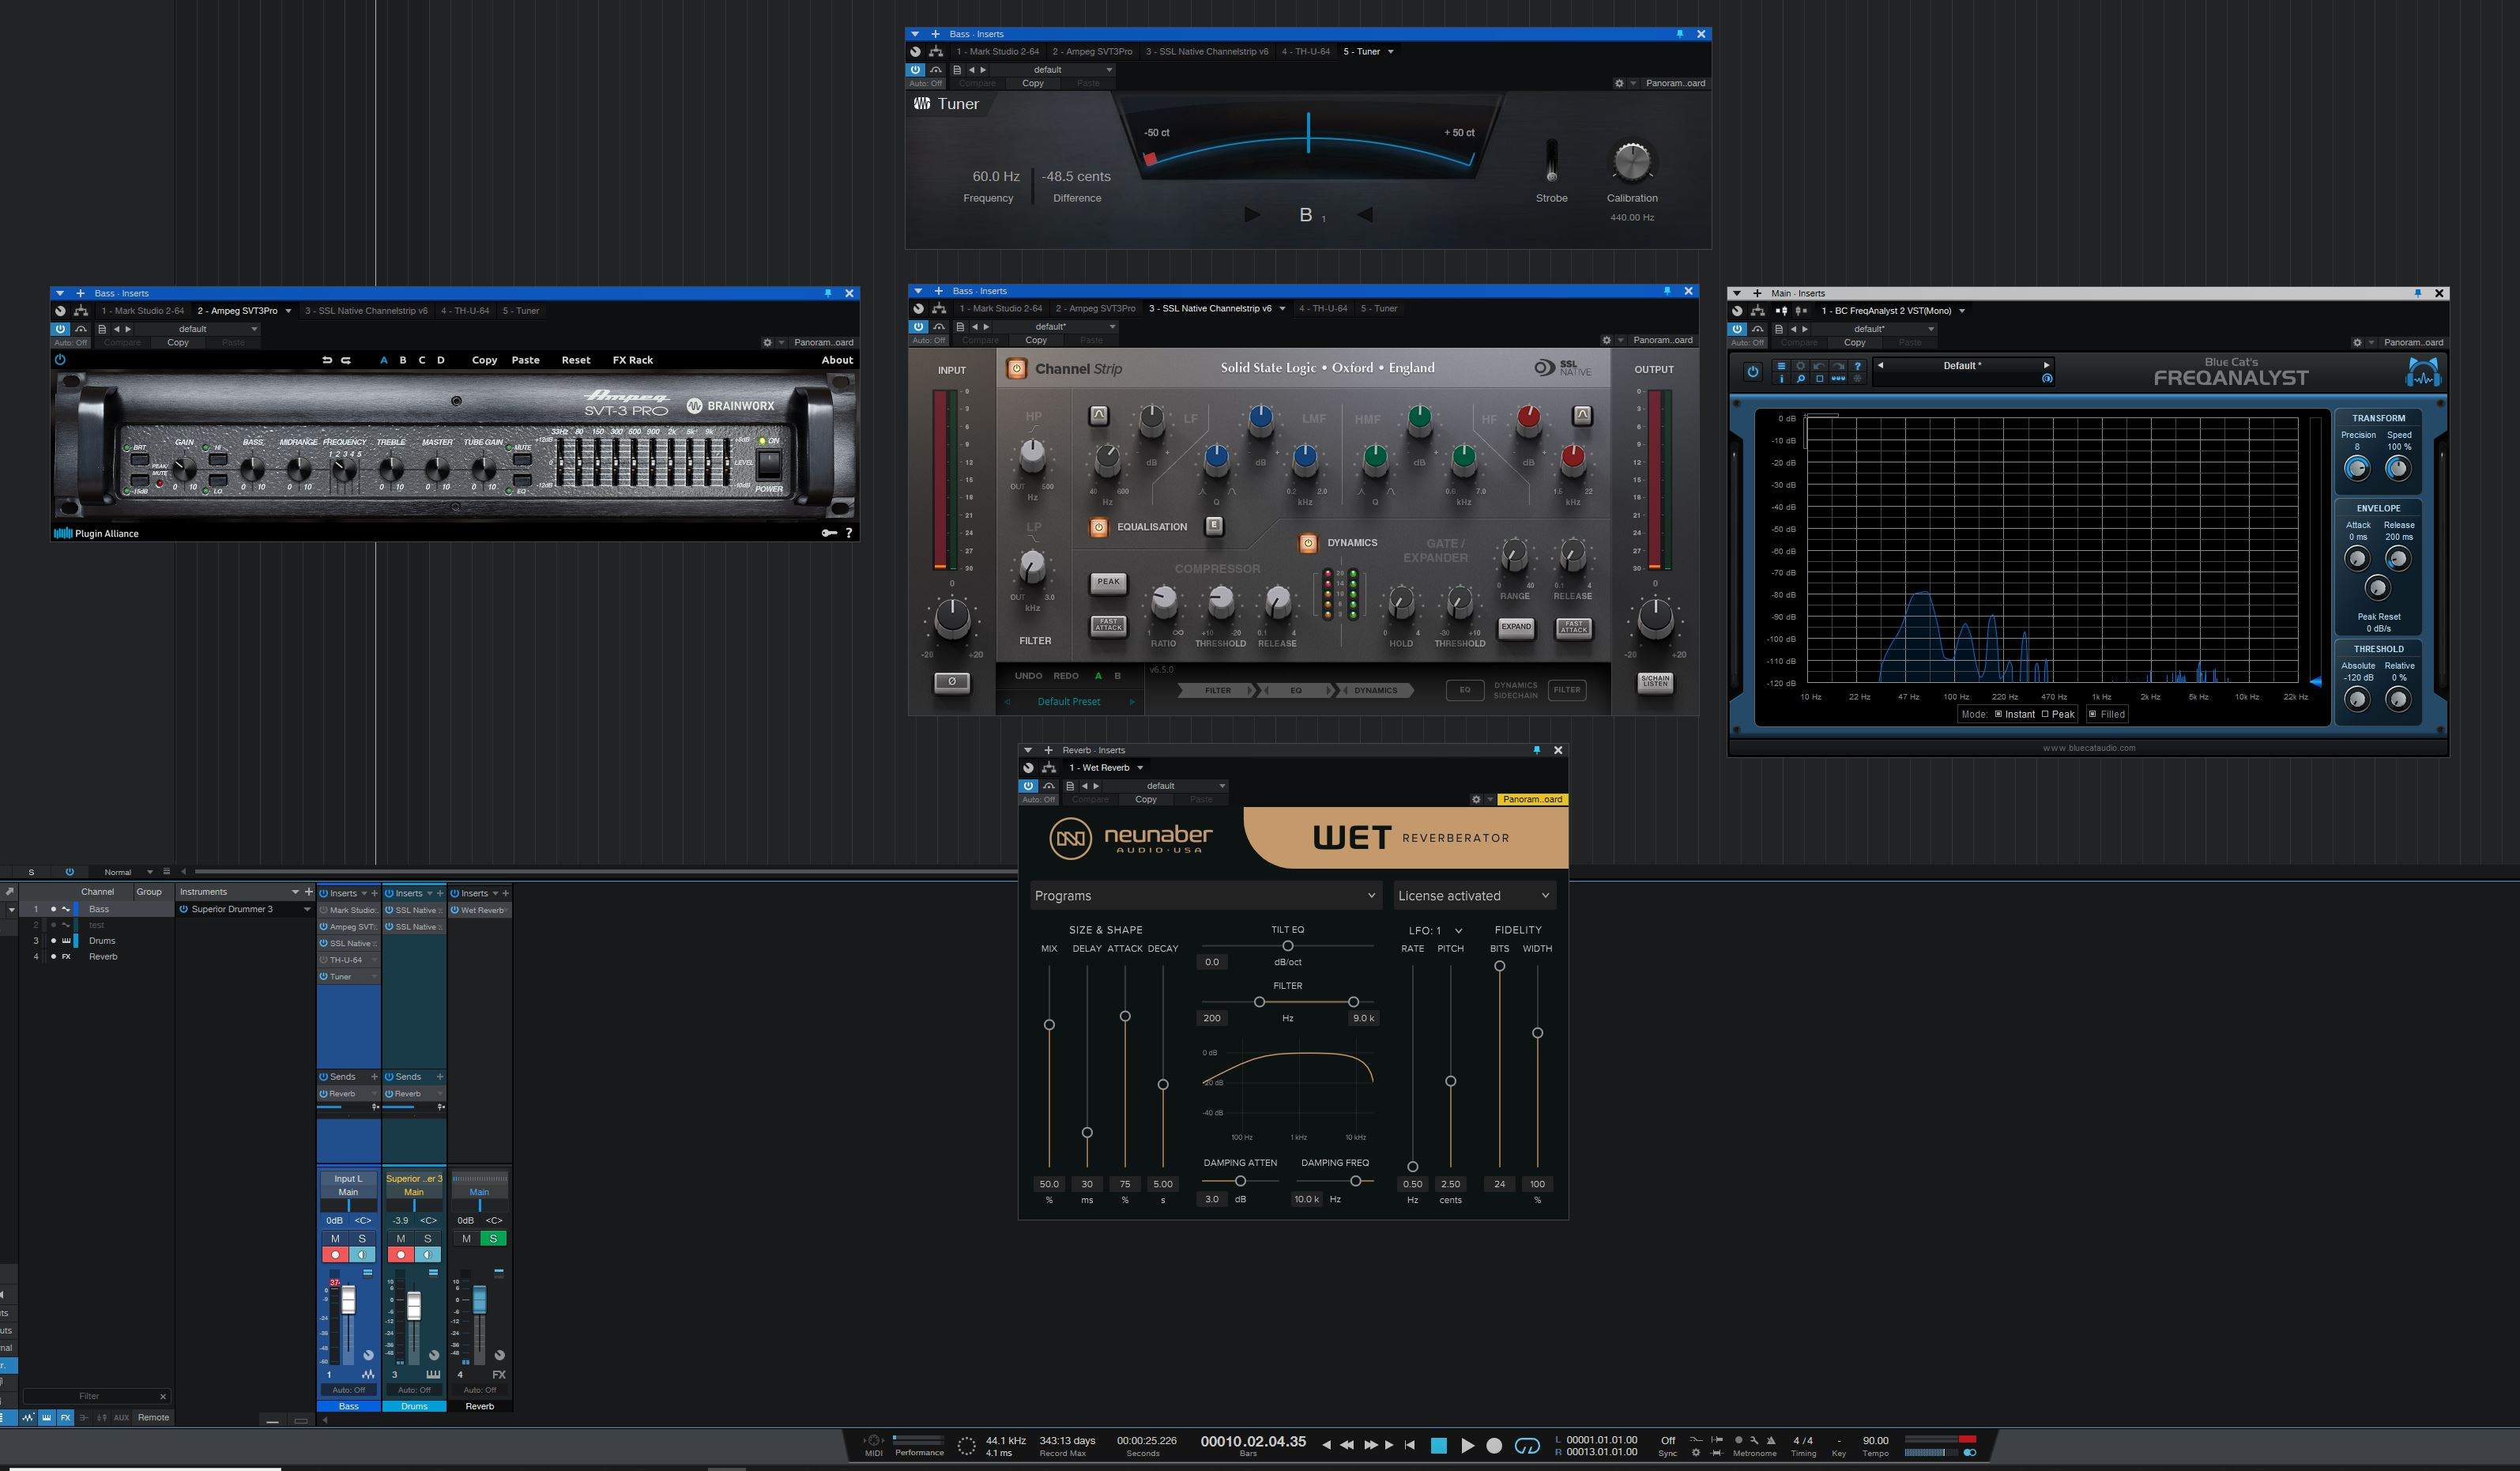Click the Ampeg license key icon
Screen dimensions: 2520x1471
[x=829, y=533]
